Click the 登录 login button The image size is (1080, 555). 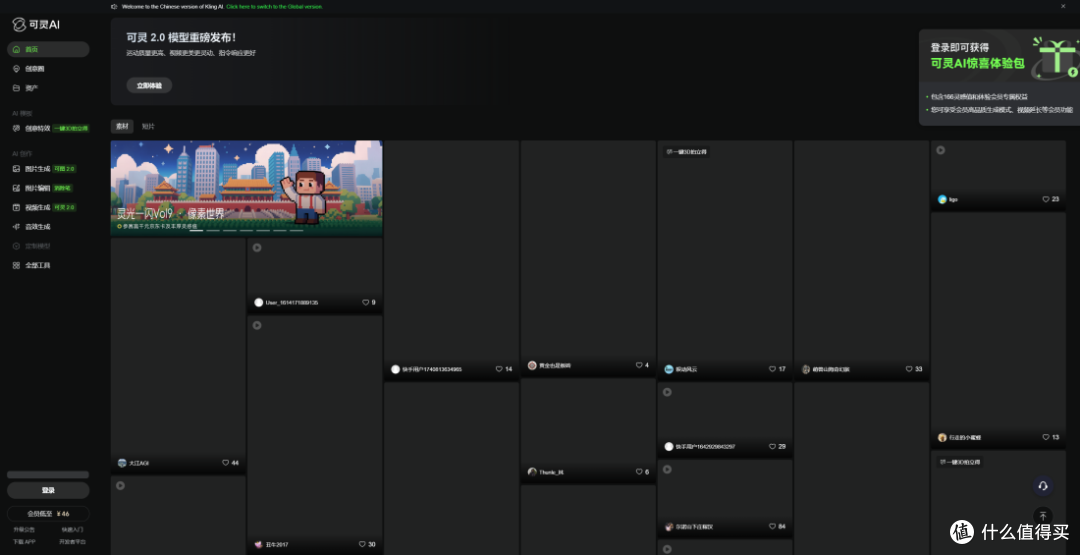point(48,490)
